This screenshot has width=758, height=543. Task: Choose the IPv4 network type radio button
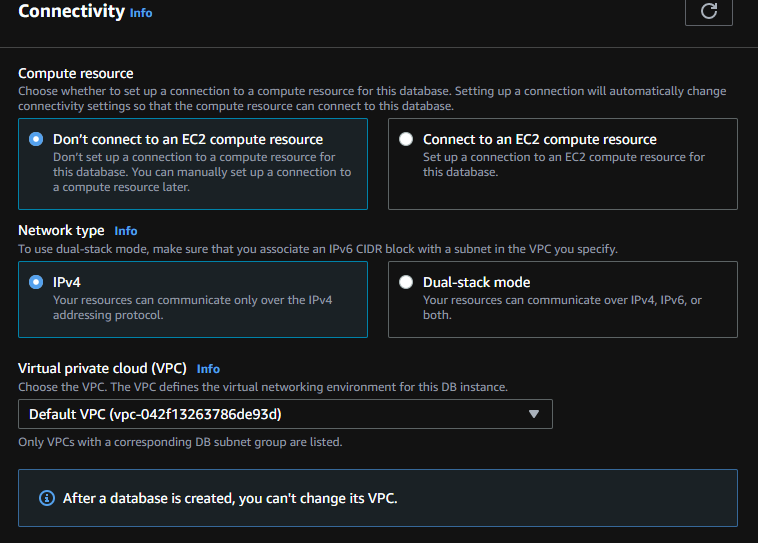pos(37,282)
